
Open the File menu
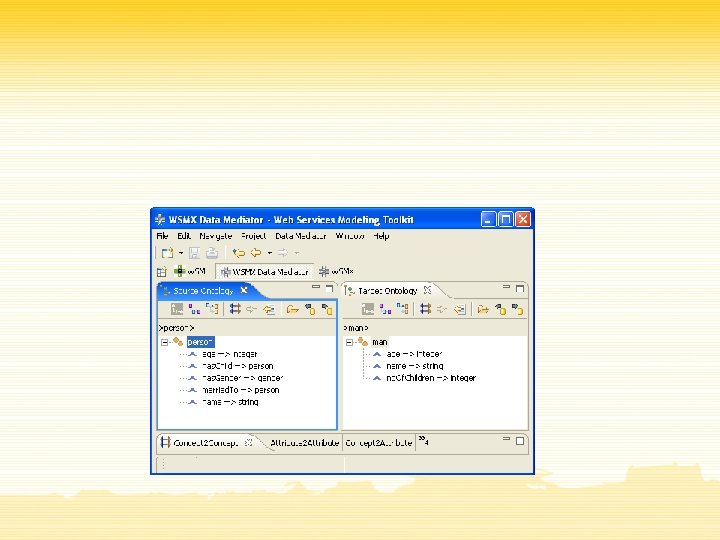(162, 236)
